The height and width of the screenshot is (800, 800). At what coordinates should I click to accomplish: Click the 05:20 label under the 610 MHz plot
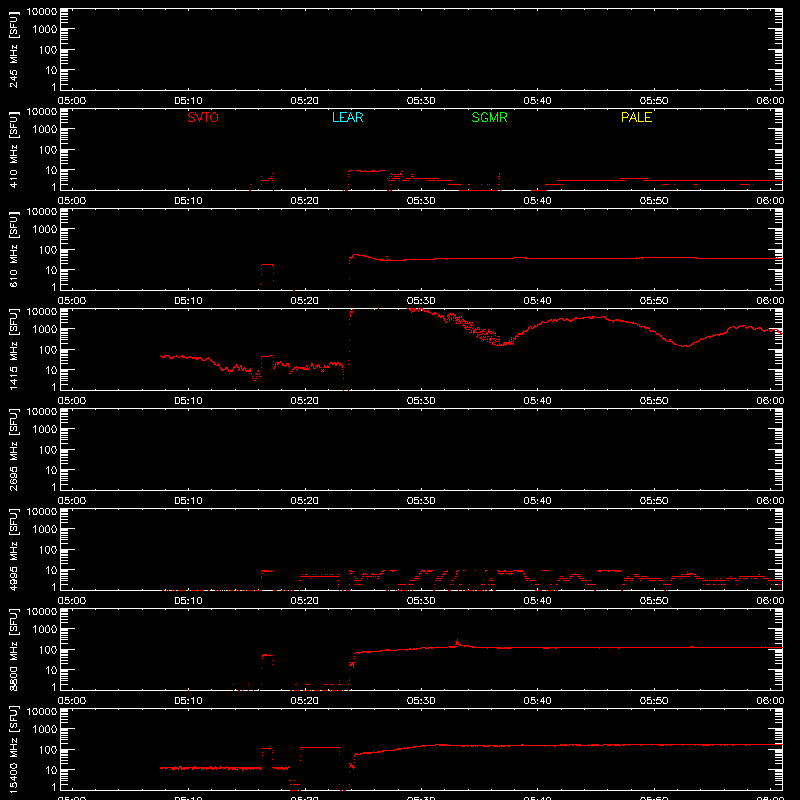coord(305,301)
